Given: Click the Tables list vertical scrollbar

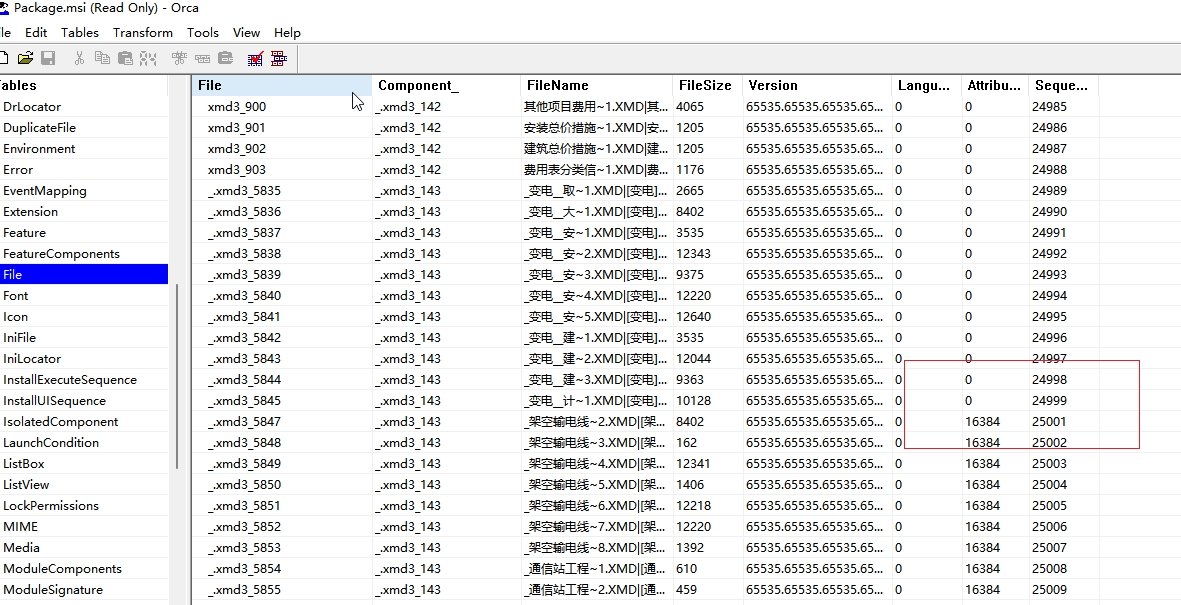Looking at the screenshot, I should pos(177,375).
